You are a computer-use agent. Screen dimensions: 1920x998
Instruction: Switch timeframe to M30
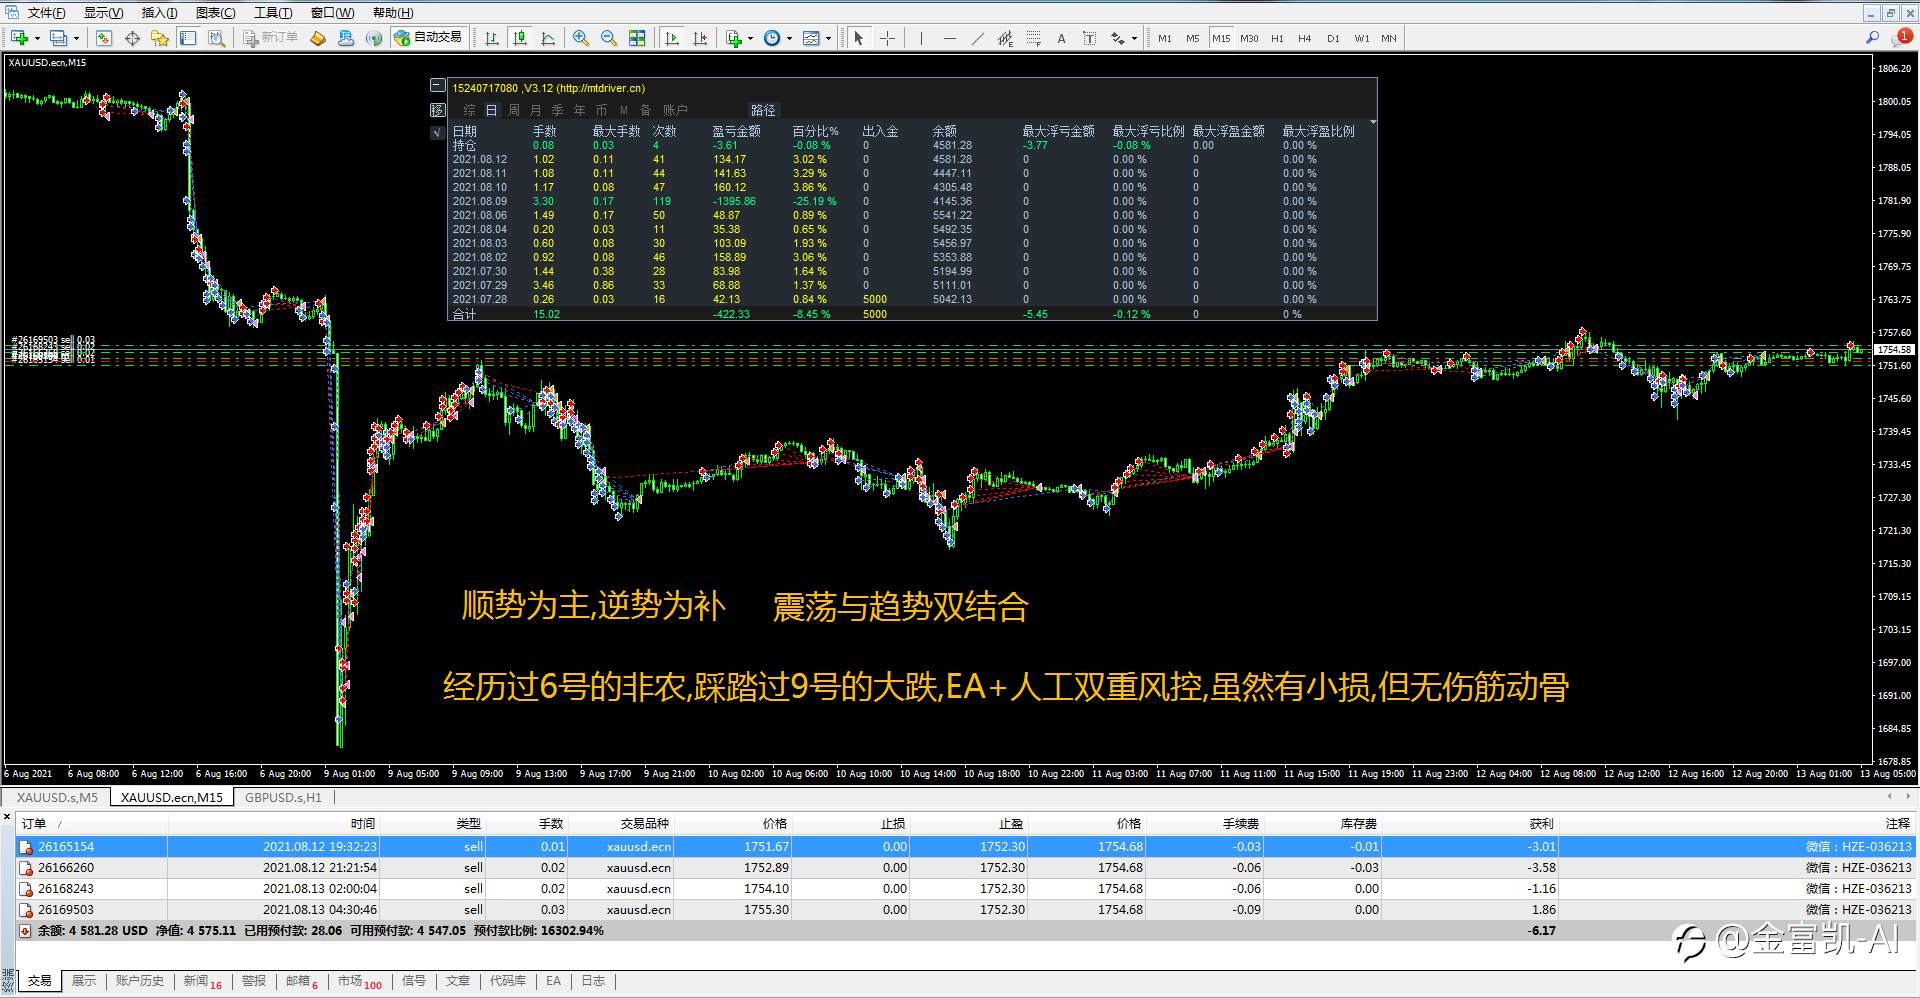1249,38
